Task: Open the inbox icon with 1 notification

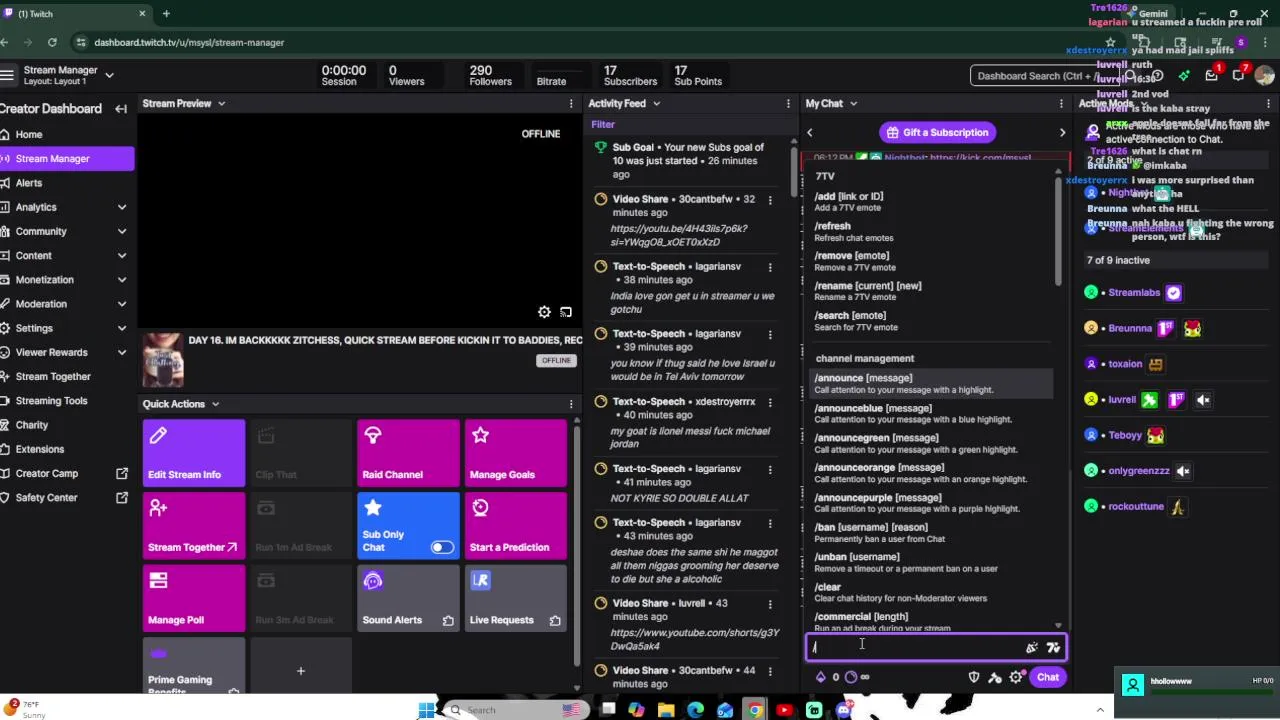Action: [x=1212, y=75]
